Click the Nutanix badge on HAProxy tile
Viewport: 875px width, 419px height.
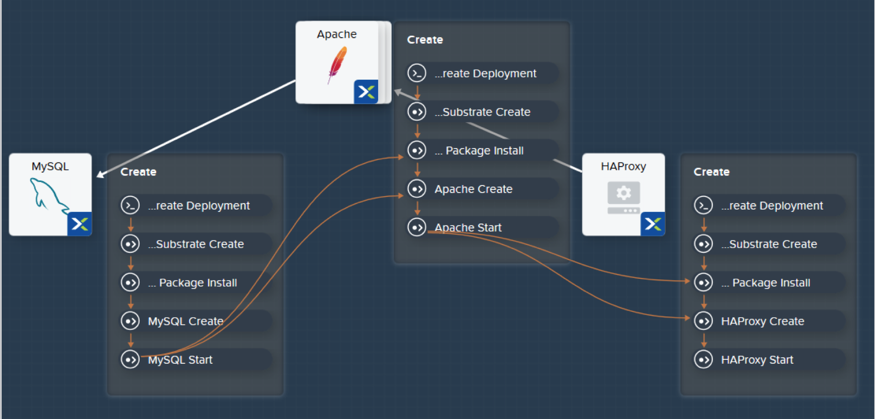(x=653, y=224)
